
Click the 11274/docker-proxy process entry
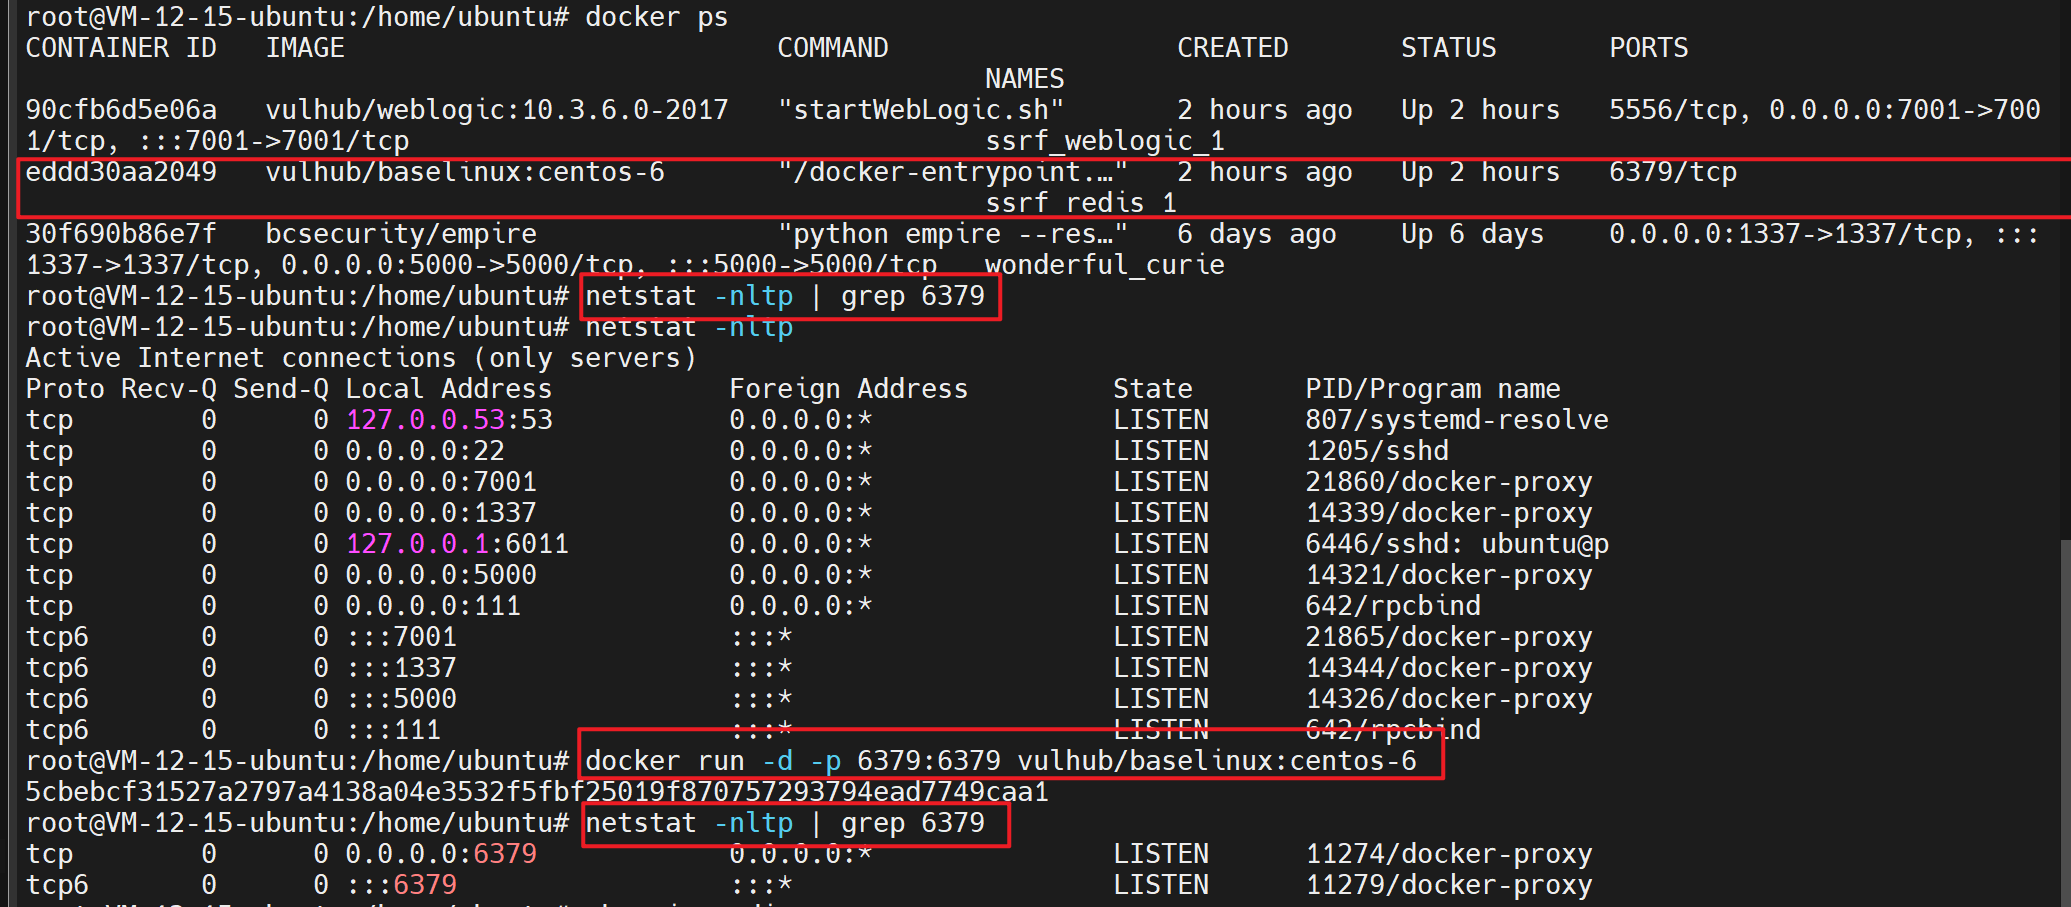tap(1448, 854)
